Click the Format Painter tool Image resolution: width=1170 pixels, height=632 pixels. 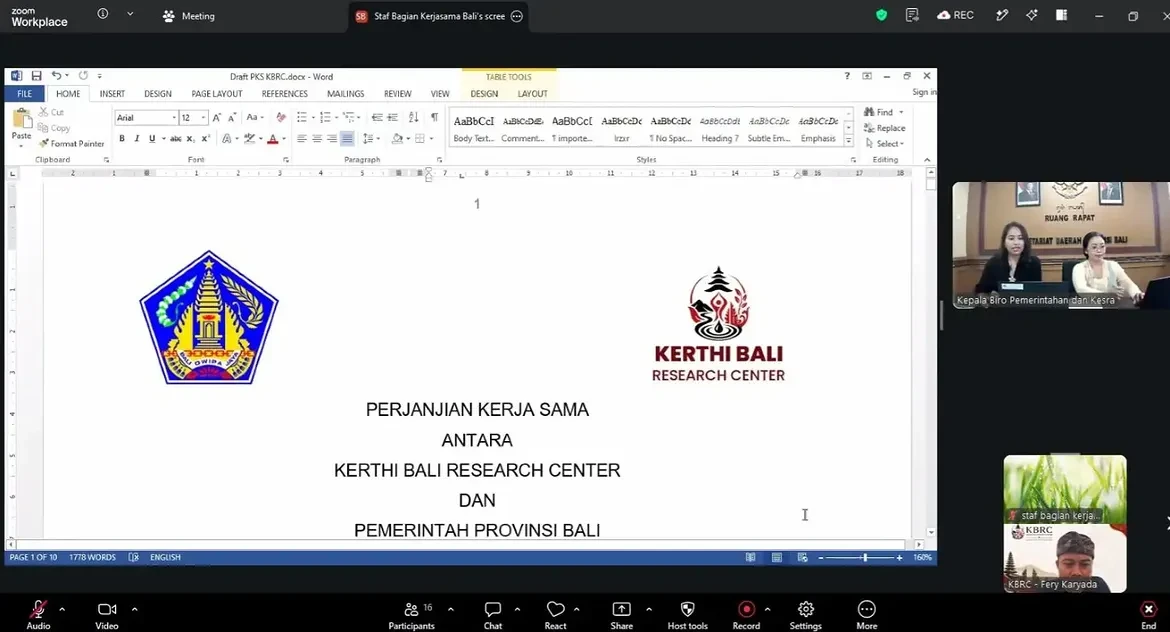[72, 143]
